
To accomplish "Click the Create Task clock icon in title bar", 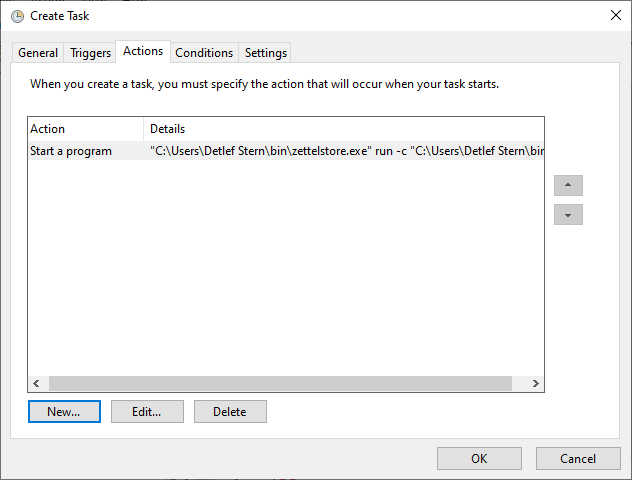I will pyautogui.click(x=17, y=15).
